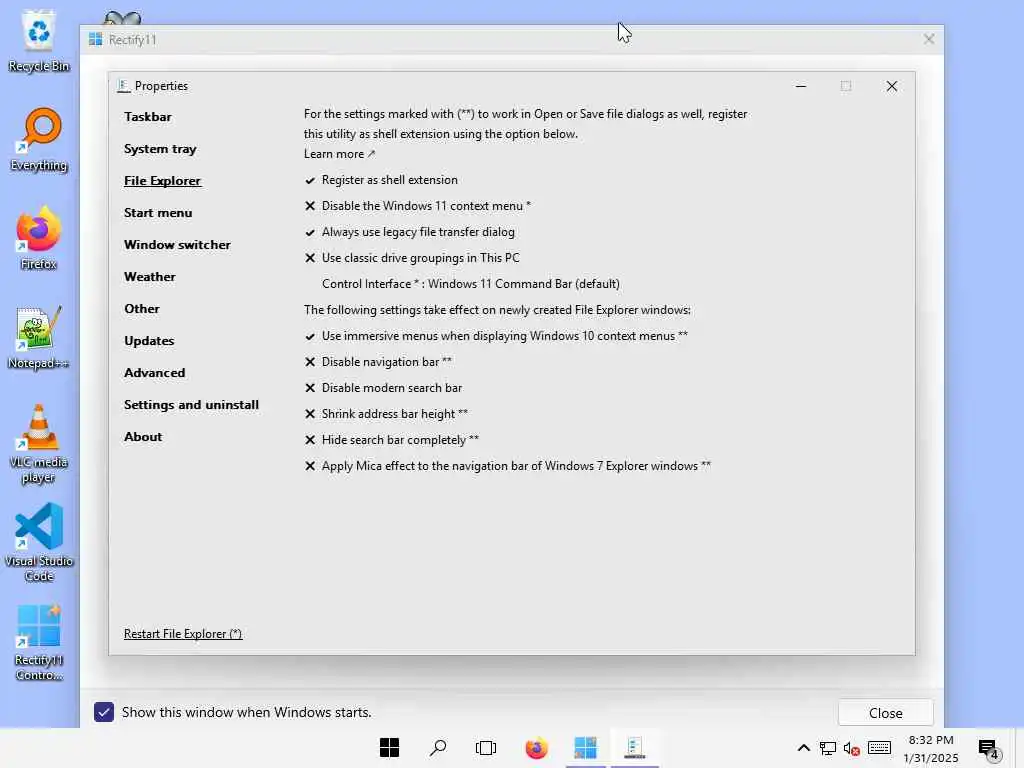The height and width of the screenshot is (768, 1024).
Task: Toggle Apply Mica effect to navigation bar
Action: pyautogui.click(x=507, y=466)
